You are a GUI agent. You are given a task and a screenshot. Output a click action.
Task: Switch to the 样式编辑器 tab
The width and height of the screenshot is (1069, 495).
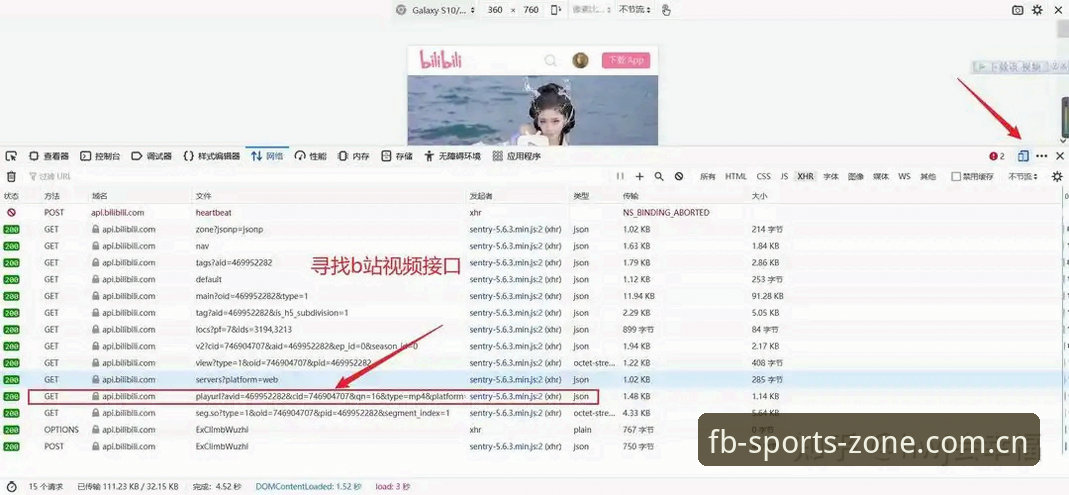coord(211,156)
